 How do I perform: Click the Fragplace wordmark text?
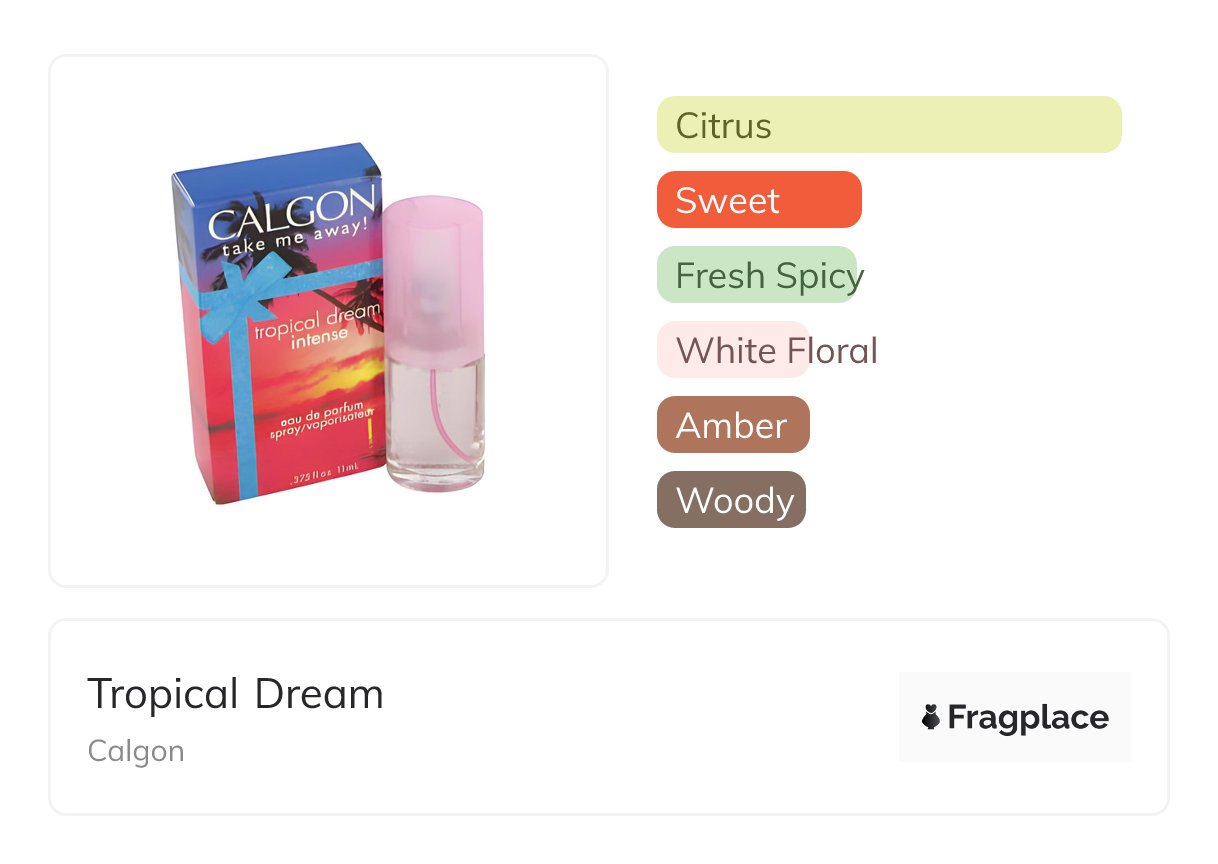pyautogui.click(x=1027, y=717)
